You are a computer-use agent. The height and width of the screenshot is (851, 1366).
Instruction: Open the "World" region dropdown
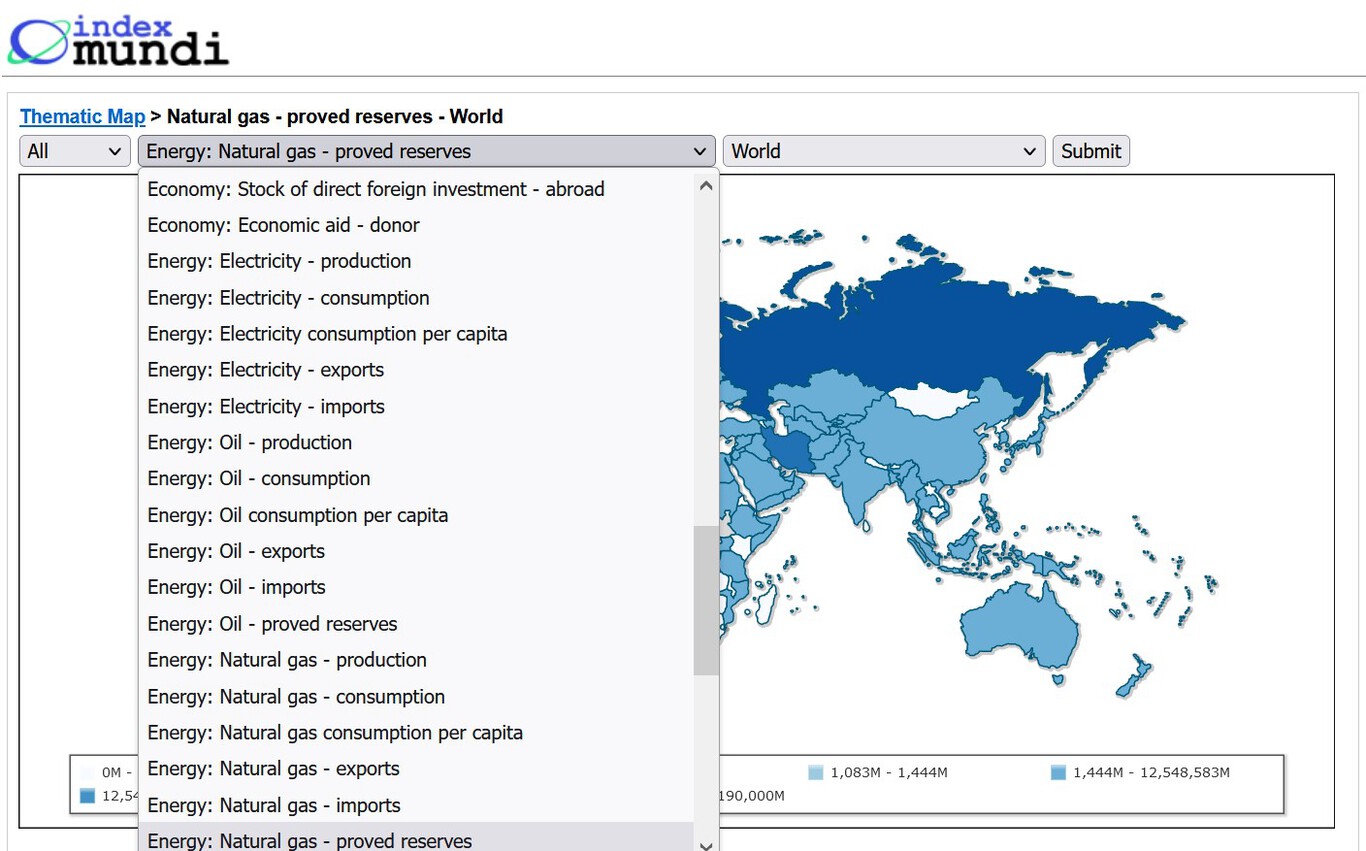(883, 150)
